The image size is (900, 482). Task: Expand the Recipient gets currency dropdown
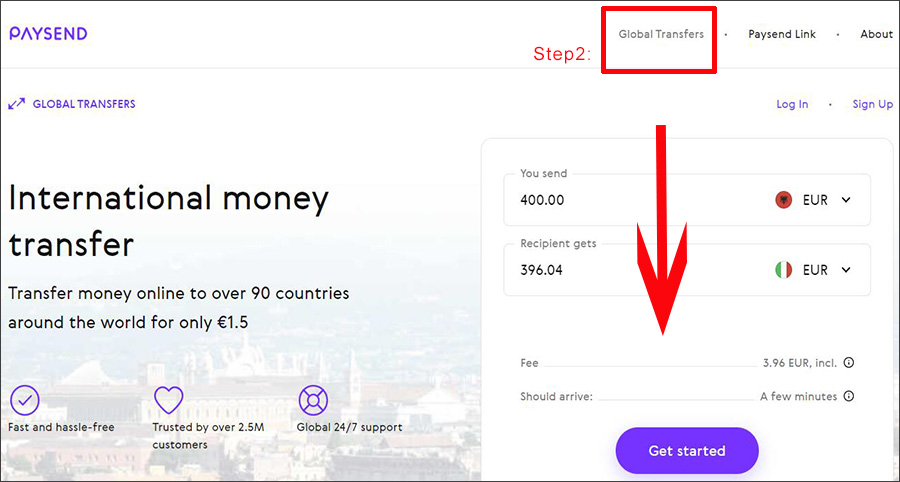coord(845,270)
